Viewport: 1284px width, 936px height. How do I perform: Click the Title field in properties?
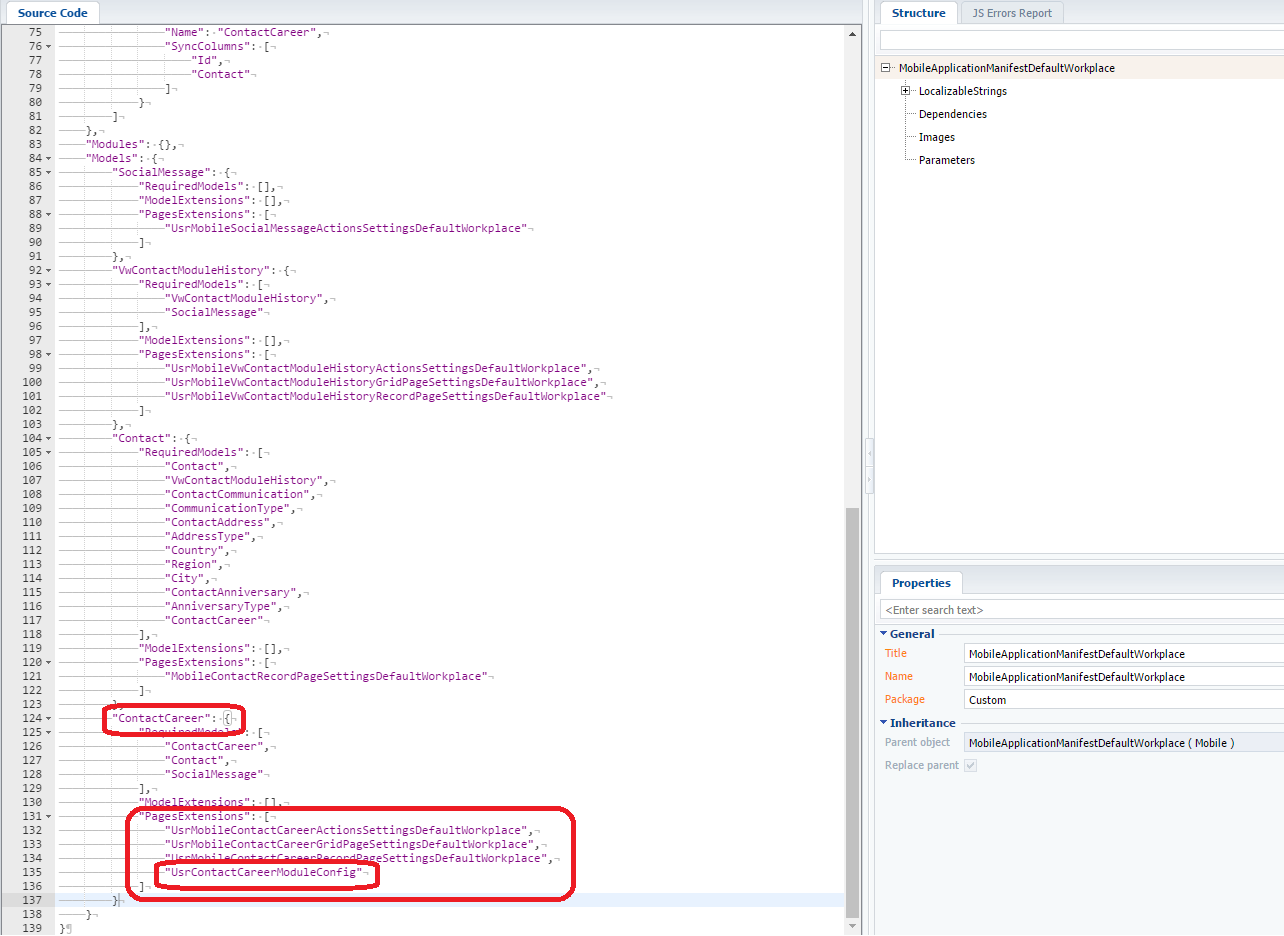pos(1122,654)
